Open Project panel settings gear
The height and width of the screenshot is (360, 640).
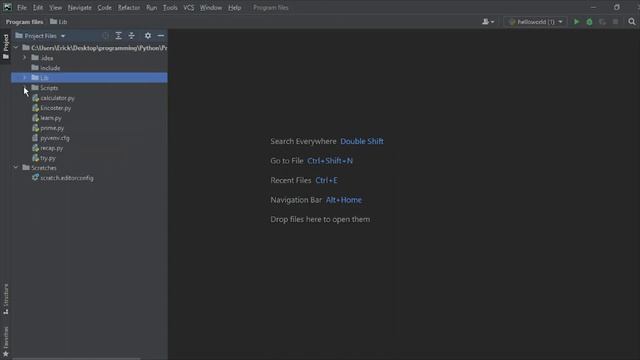tap(148, 36)
